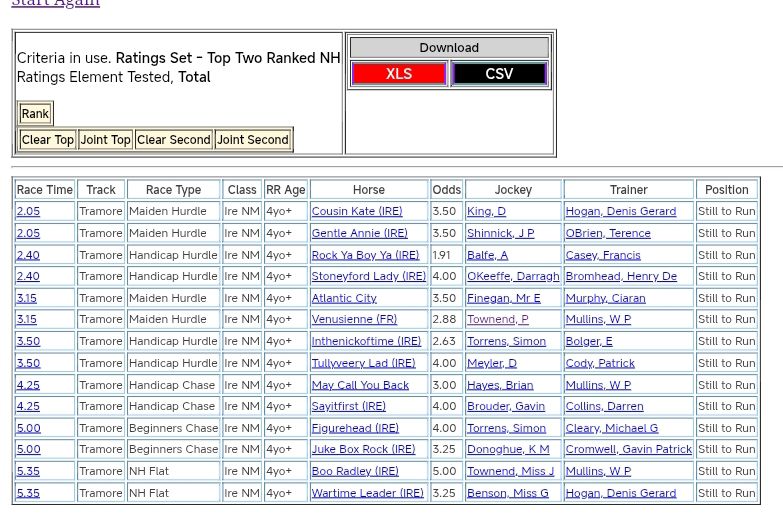783x525 pixels.
Task: Open horse Wartime Leader (IRE) link
Action: click(x=367, y=493)
